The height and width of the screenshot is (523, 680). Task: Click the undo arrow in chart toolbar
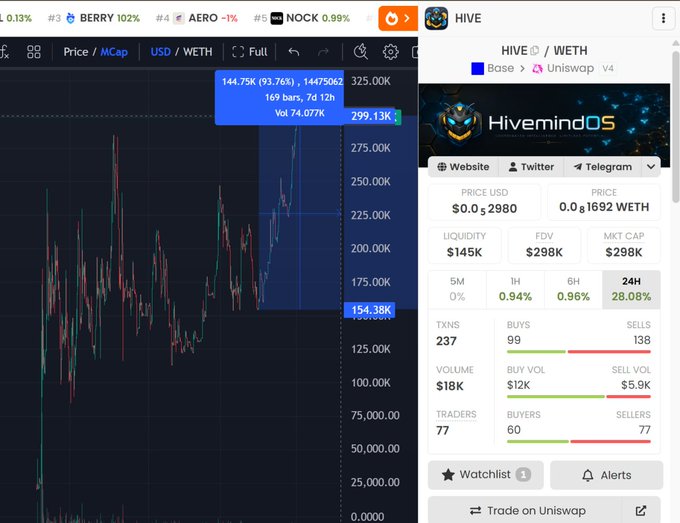294,52
